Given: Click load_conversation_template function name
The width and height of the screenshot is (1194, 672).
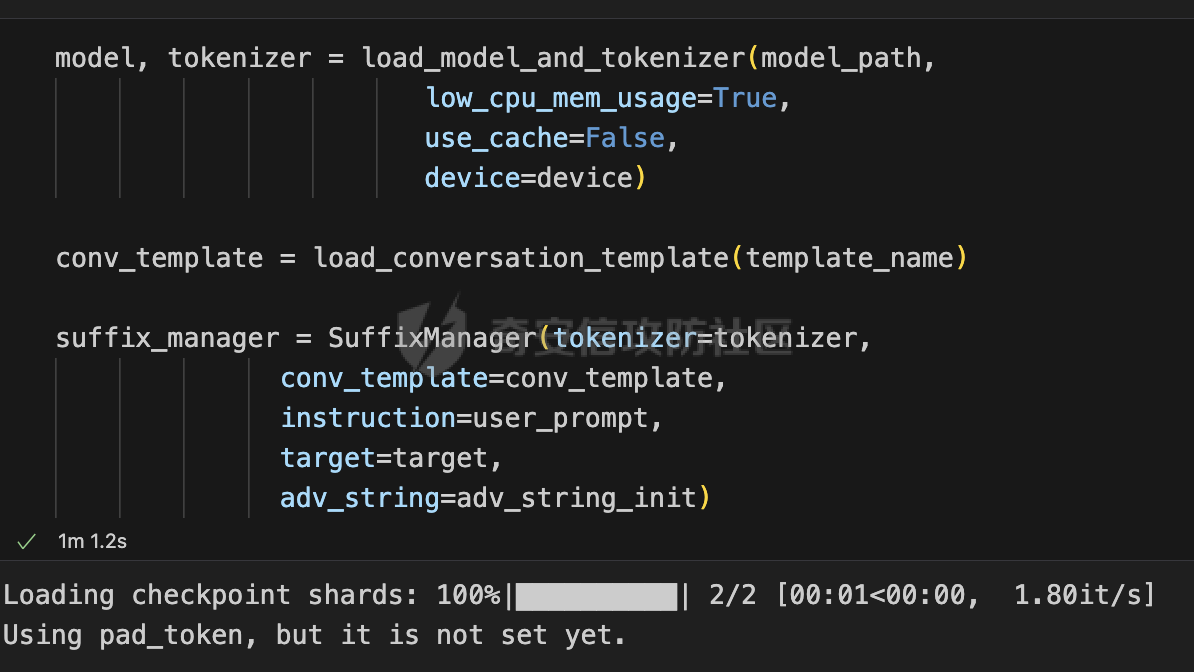Looking at the screenshot, I should click(x=522, y=258).
